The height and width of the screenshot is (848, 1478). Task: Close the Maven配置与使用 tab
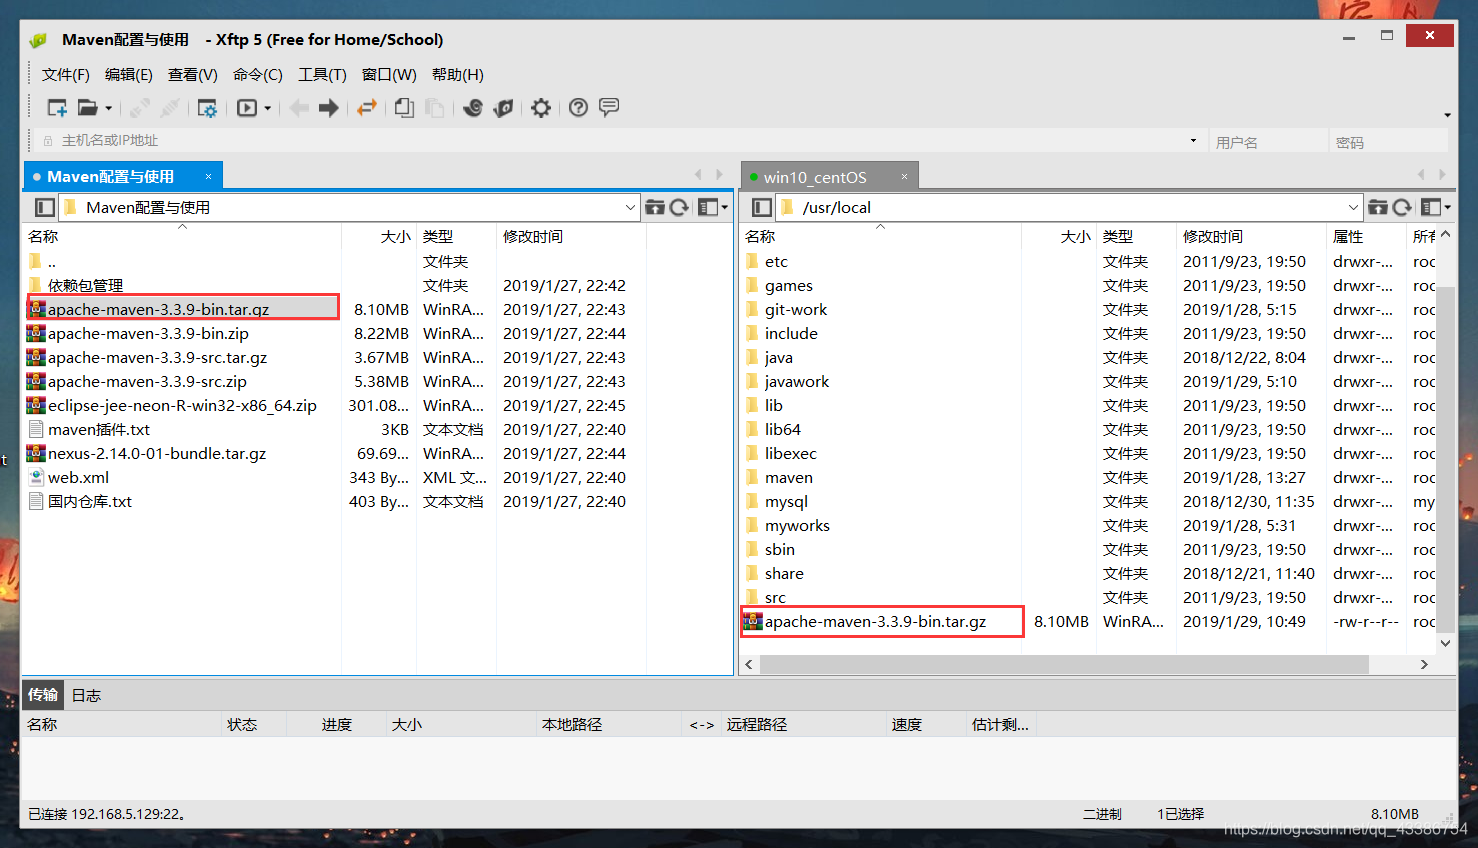[x=208, y=177]
